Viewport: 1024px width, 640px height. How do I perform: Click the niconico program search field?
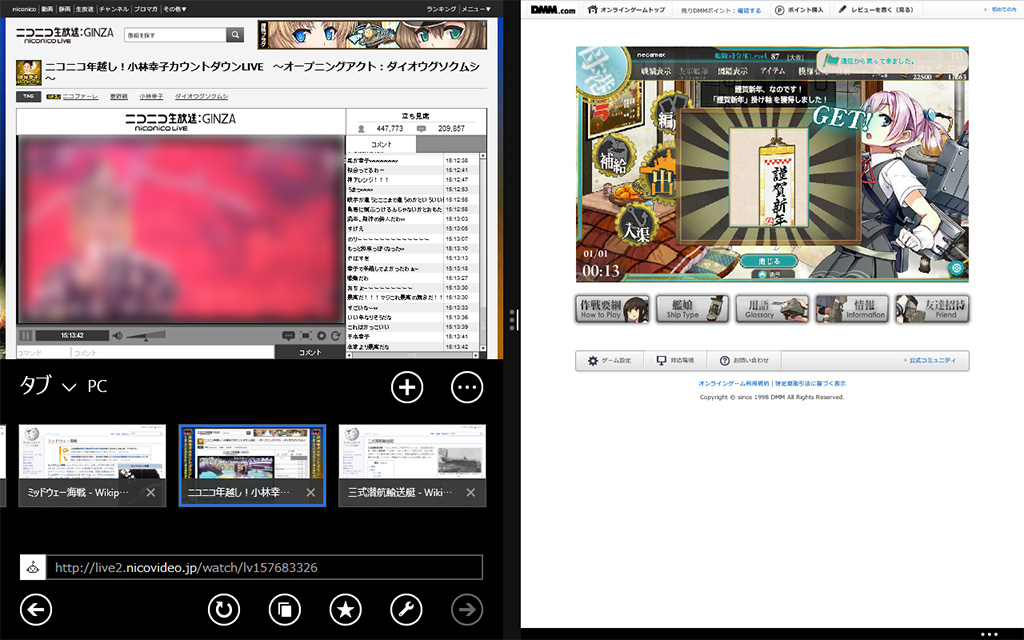[175, 35]
